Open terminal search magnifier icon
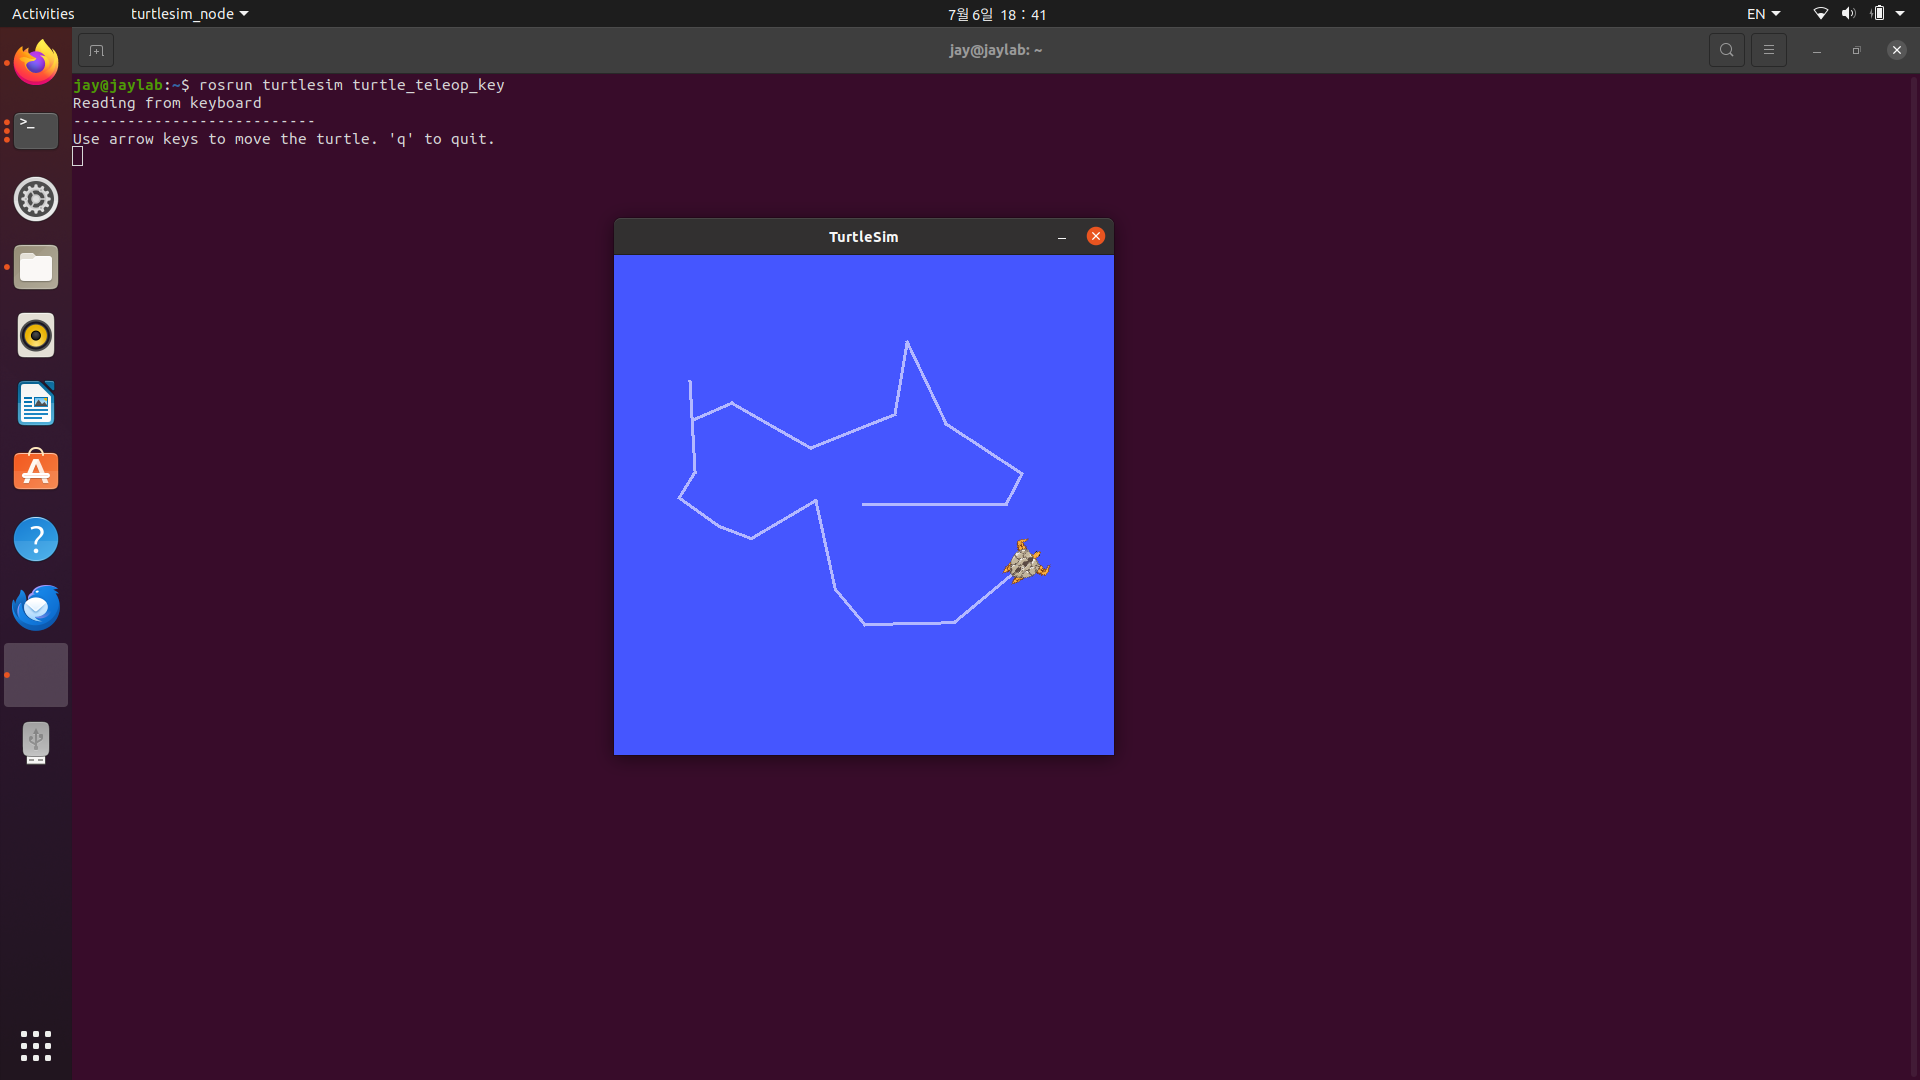 [x=1727, y=50]
